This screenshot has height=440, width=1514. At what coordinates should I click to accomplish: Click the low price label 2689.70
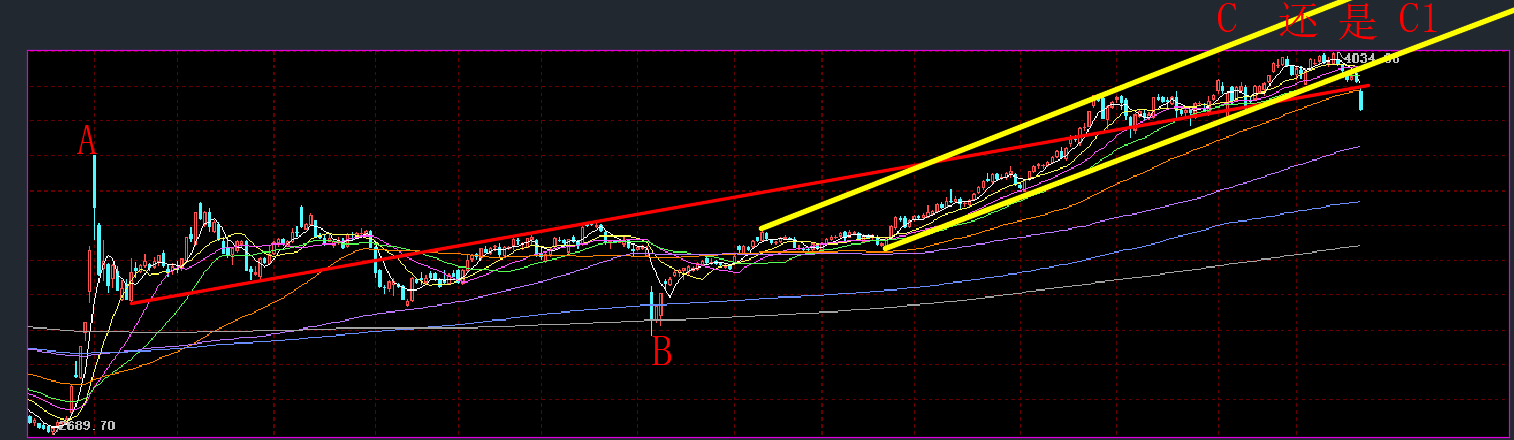86,427
